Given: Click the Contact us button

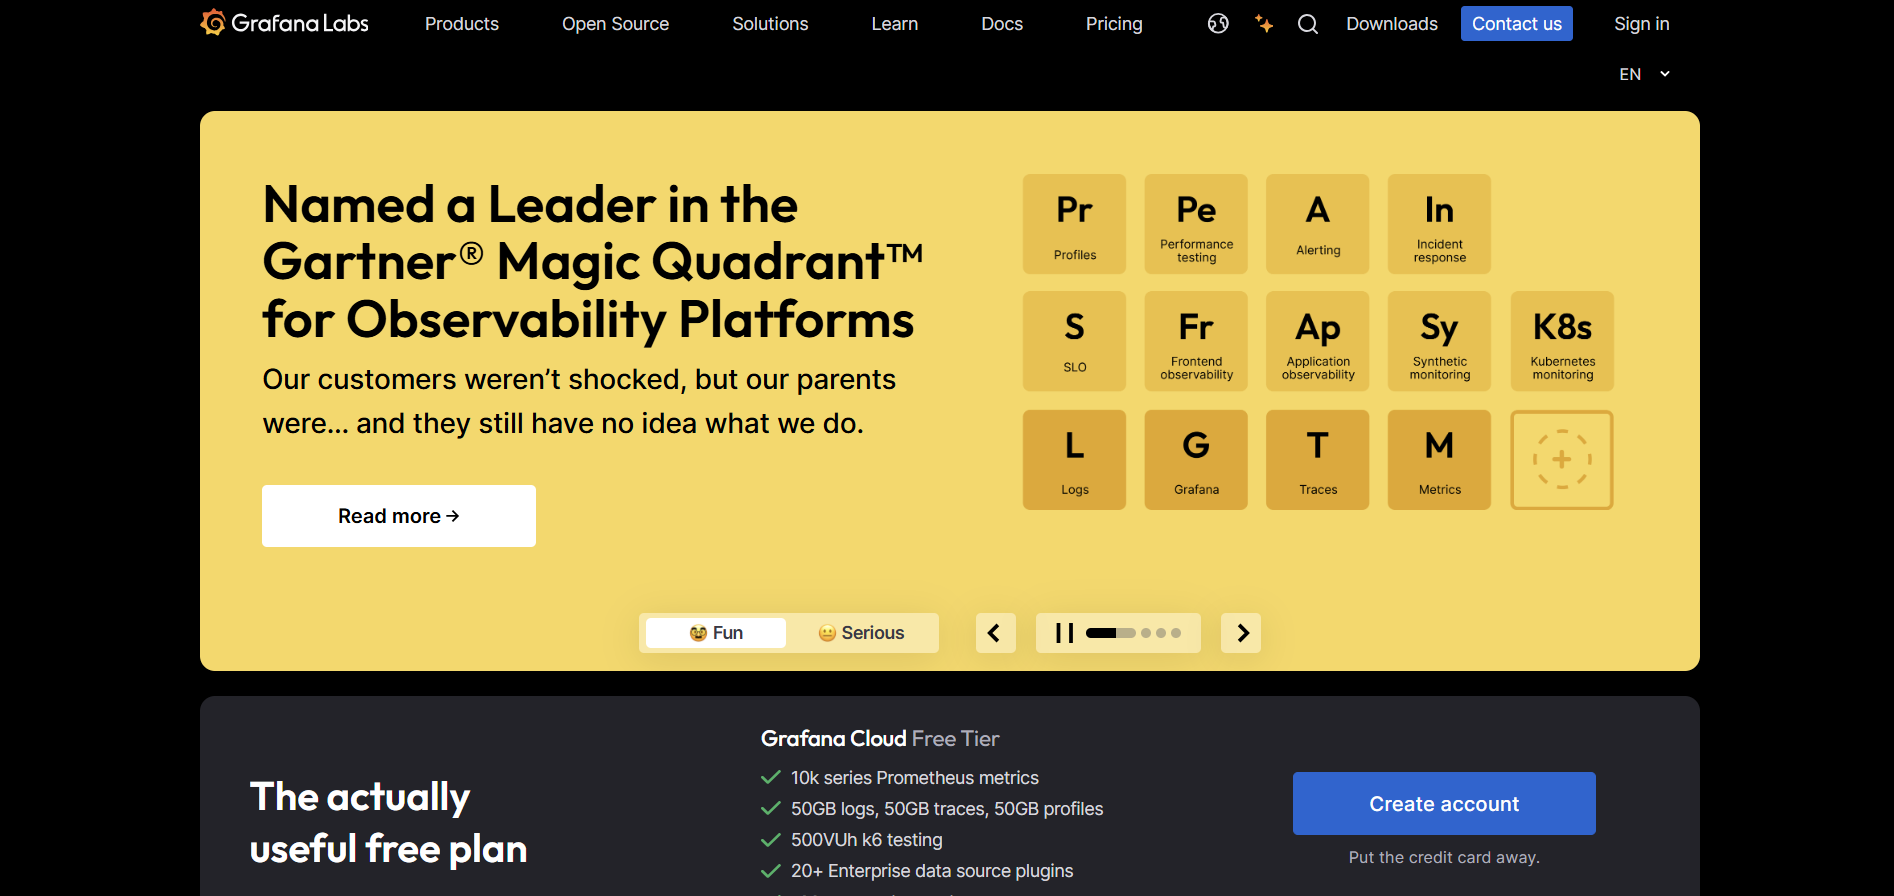Looking at the screenshot, I should [x=1516, y=24].
